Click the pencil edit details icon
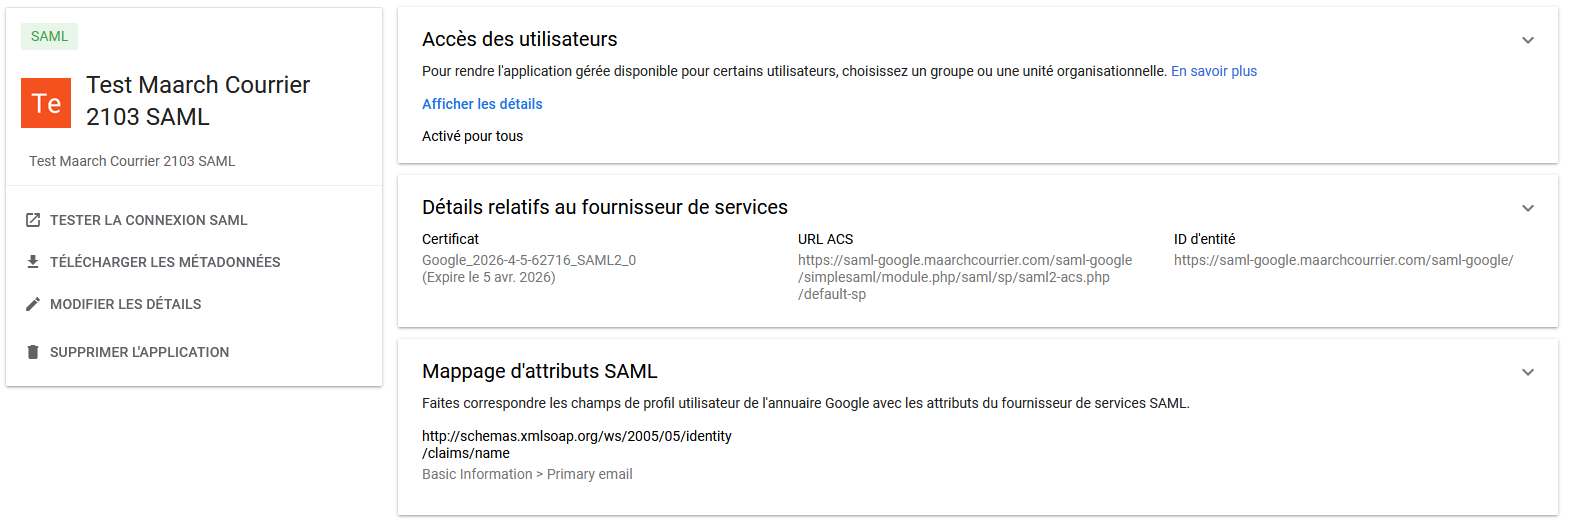1580x527 pixels. pos(33,304)
